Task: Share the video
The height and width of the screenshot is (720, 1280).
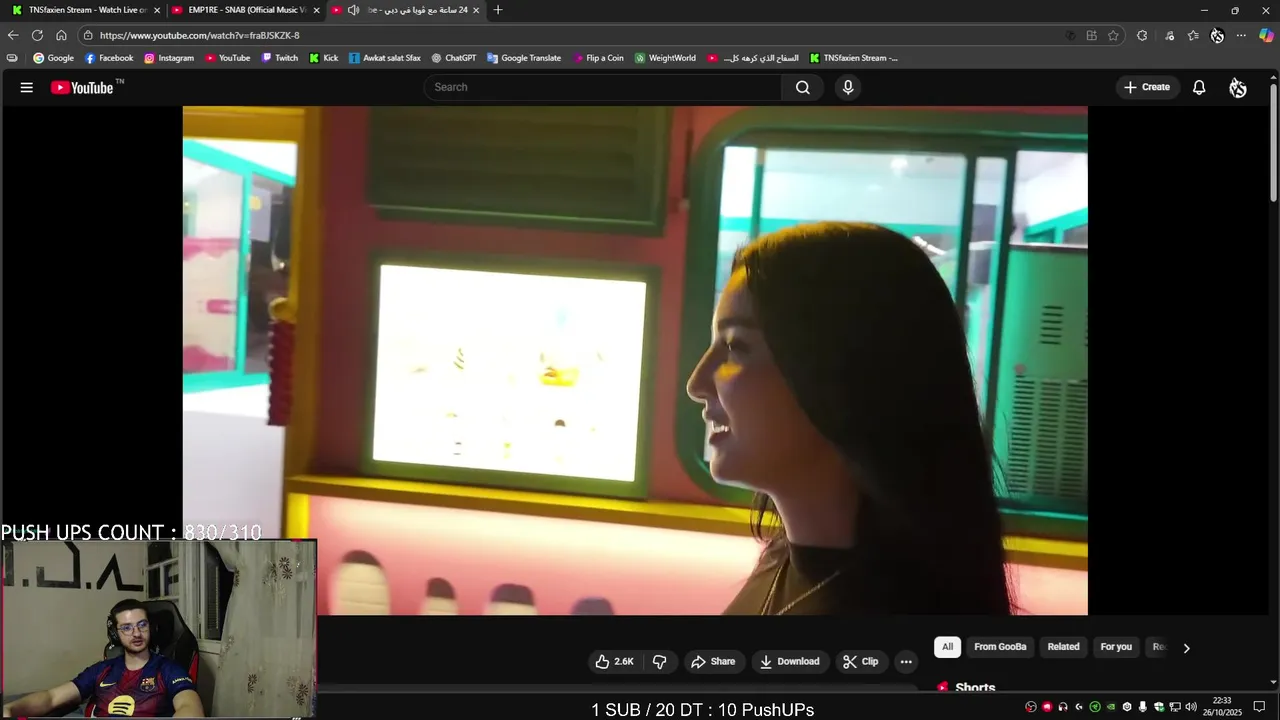Action: coord(713,661)
